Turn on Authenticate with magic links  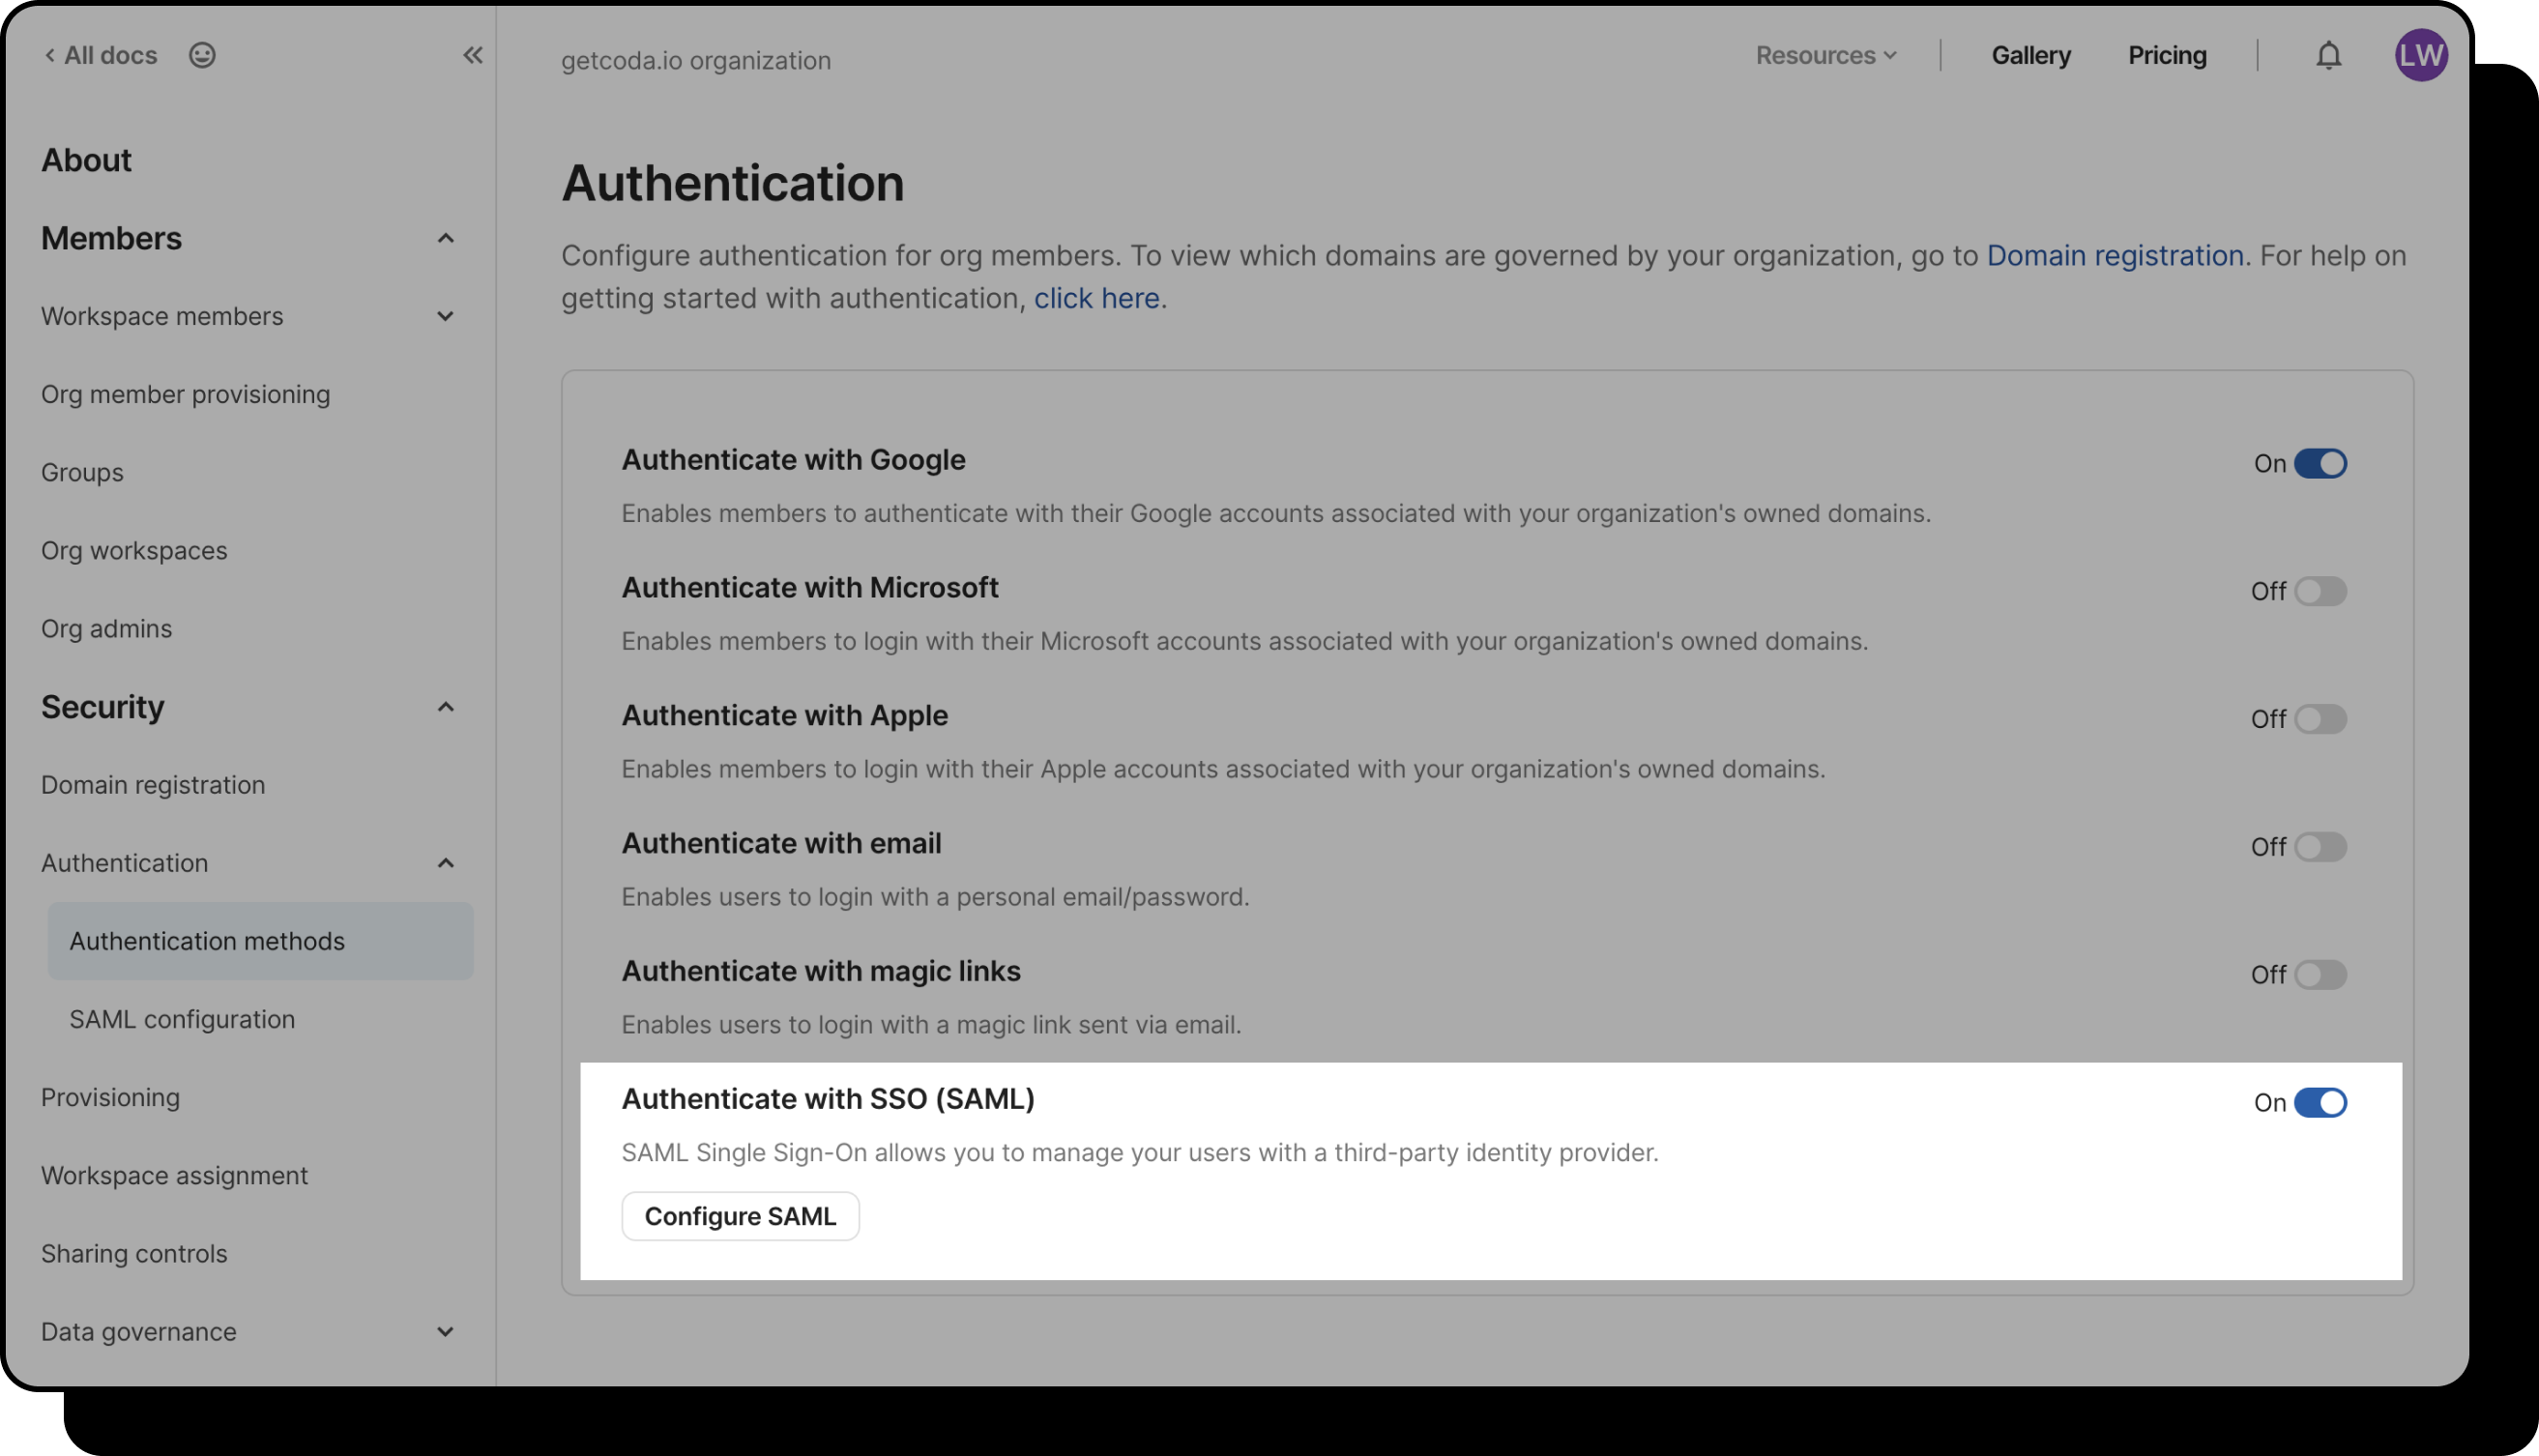point(2322,975)
